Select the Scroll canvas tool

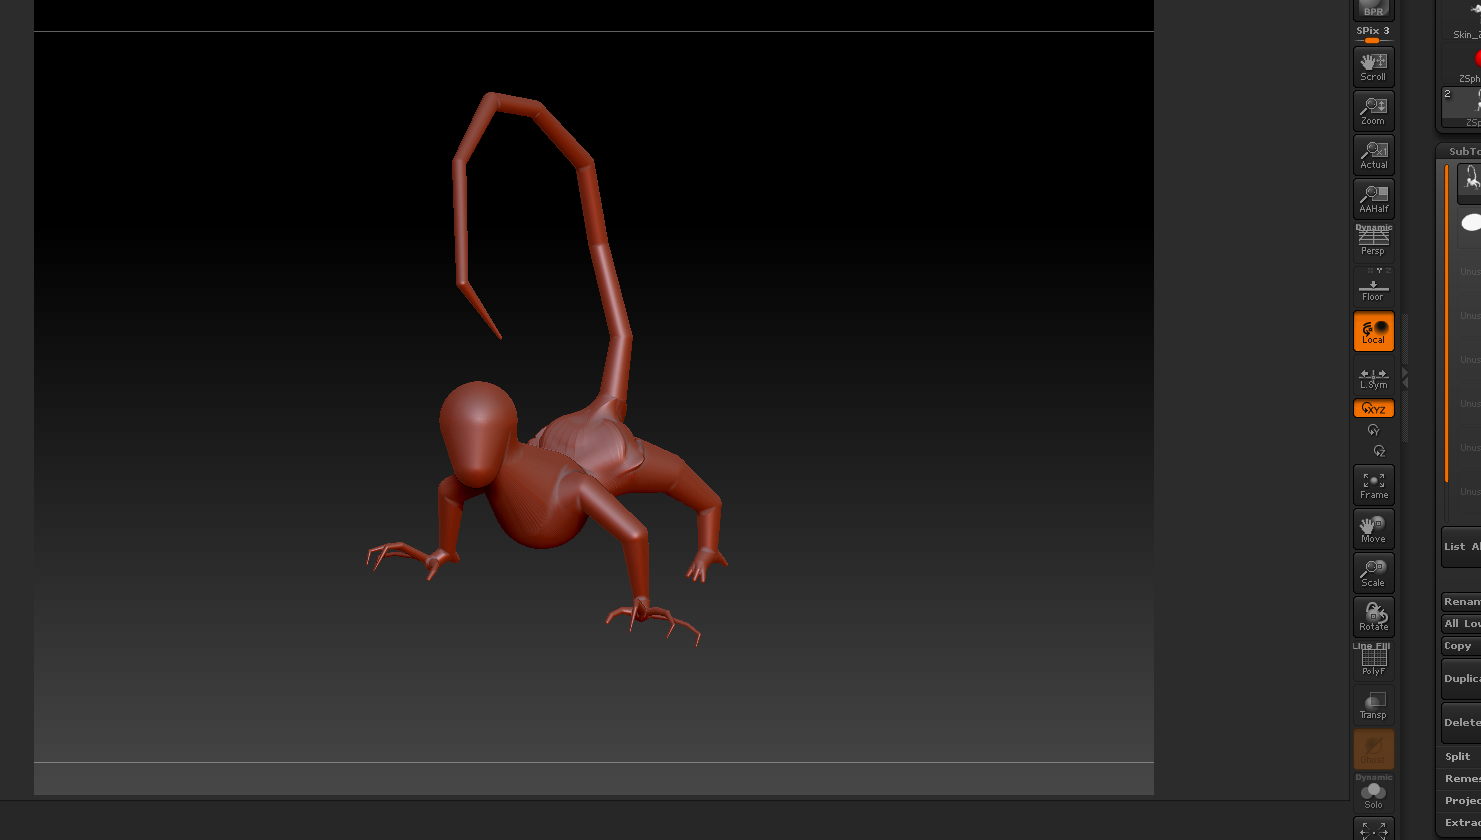[x=1373, y=67]
